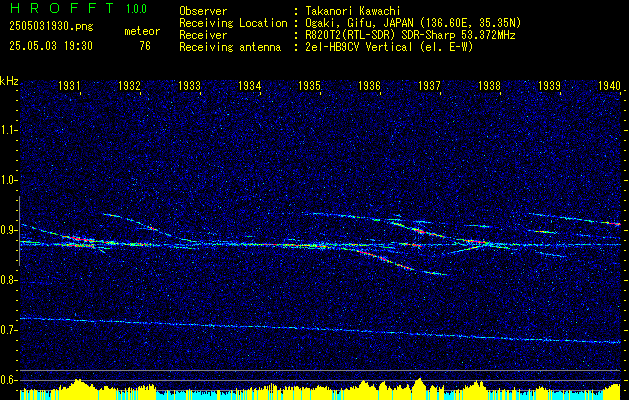Click the Receiving Location field label

(x=233, y=23)
